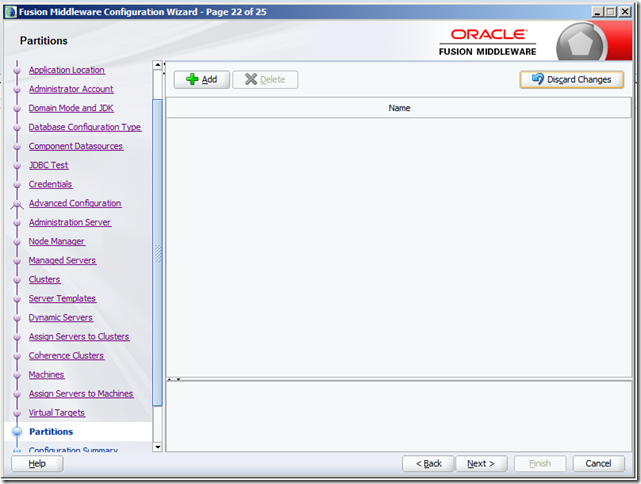
Task: Jump to the Managed Servers step
Action: (x=62, y=260)
